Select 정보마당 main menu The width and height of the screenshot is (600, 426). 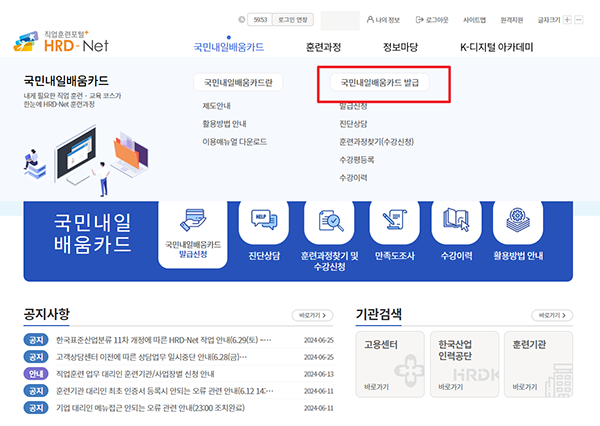[x=401, y=47]
